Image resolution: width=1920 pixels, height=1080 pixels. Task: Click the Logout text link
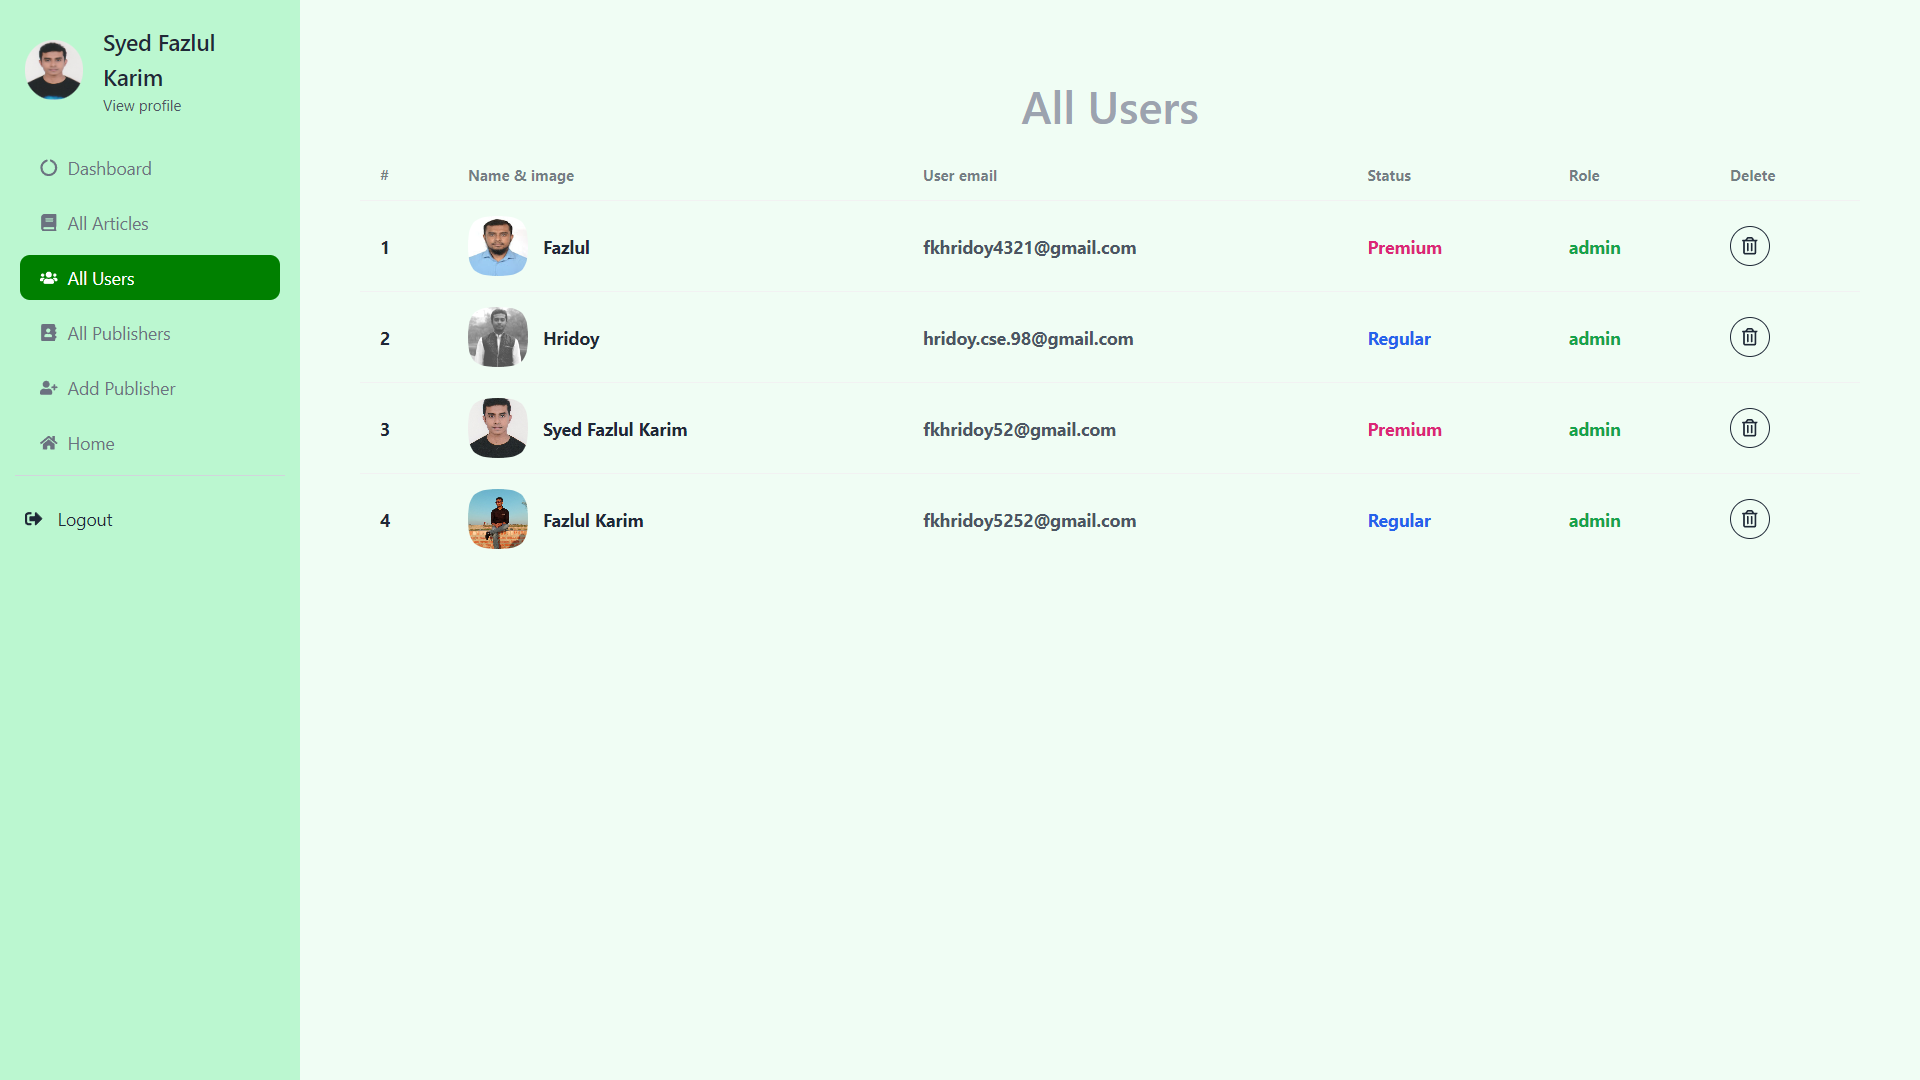[85, 520]
